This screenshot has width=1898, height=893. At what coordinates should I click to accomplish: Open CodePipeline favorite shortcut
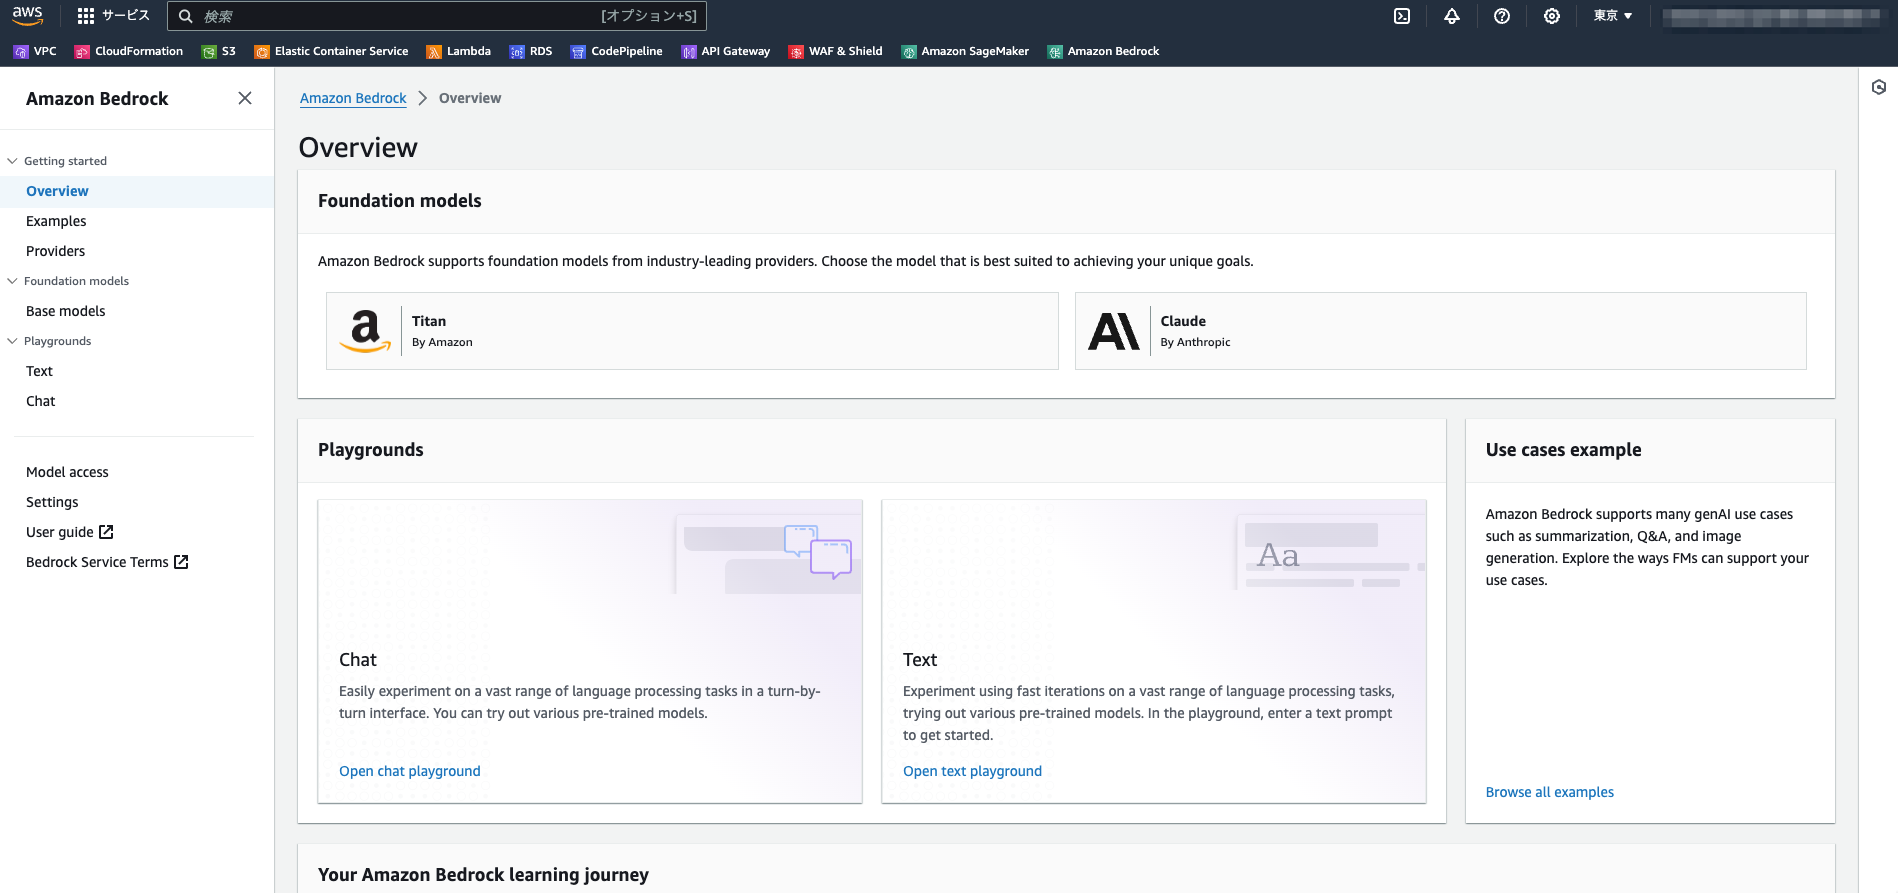[617, 52]
